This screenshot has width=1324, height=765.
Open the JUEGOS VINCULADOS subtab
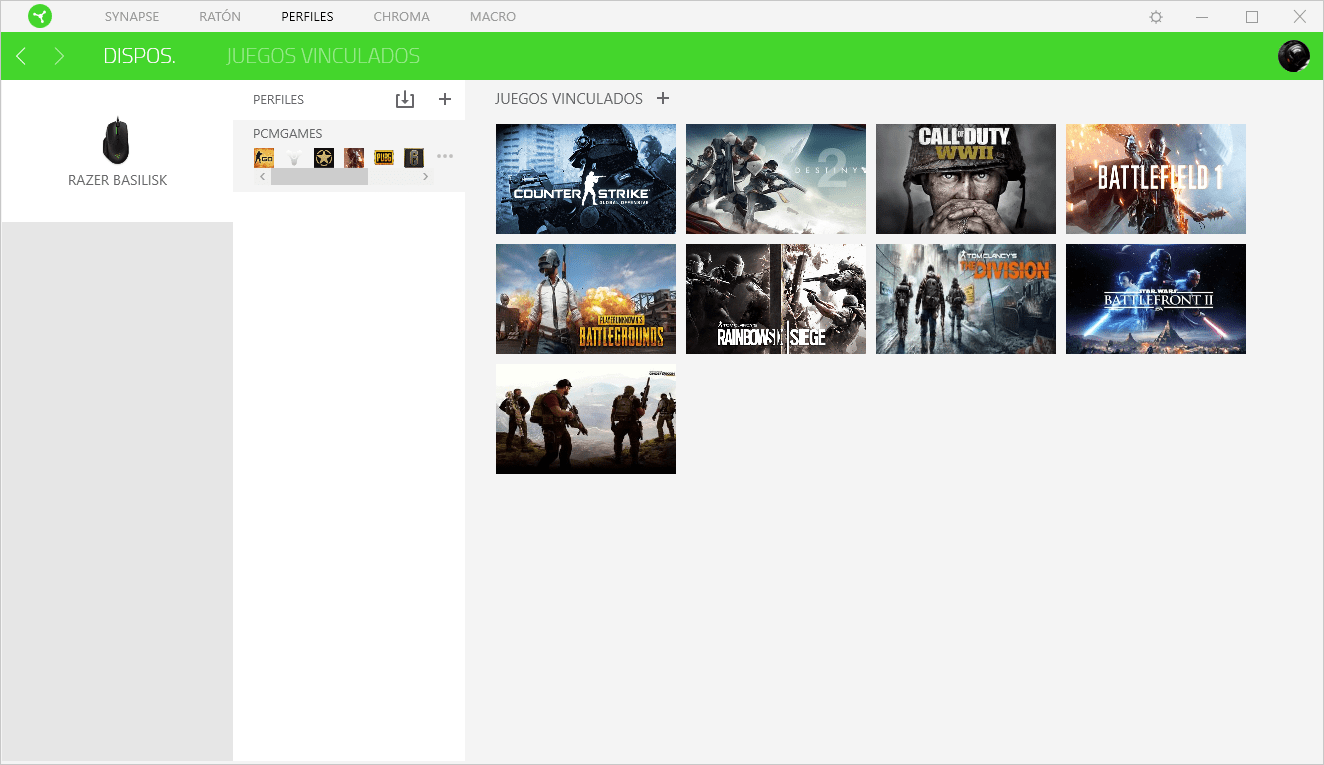click(x=323, y=57)
